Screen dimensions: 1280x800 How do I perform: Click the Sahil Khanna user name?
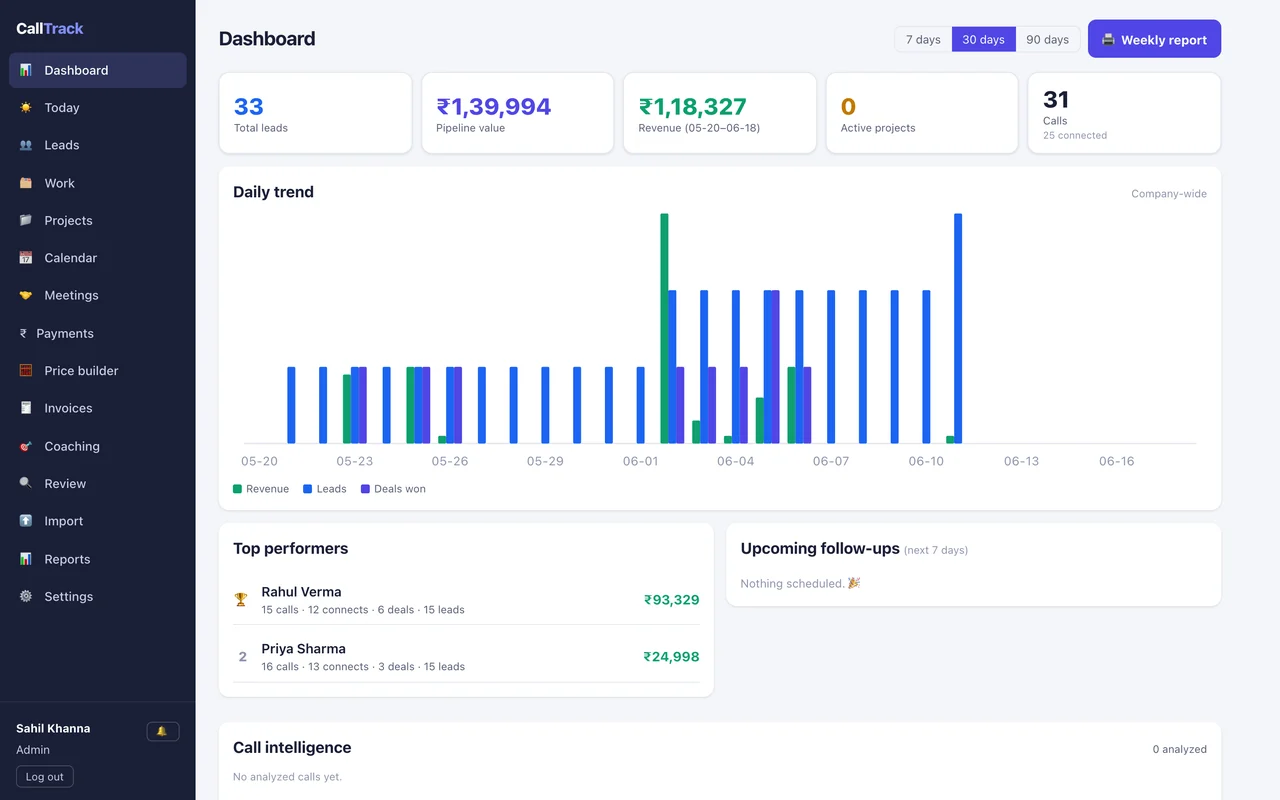coord(53,728)
